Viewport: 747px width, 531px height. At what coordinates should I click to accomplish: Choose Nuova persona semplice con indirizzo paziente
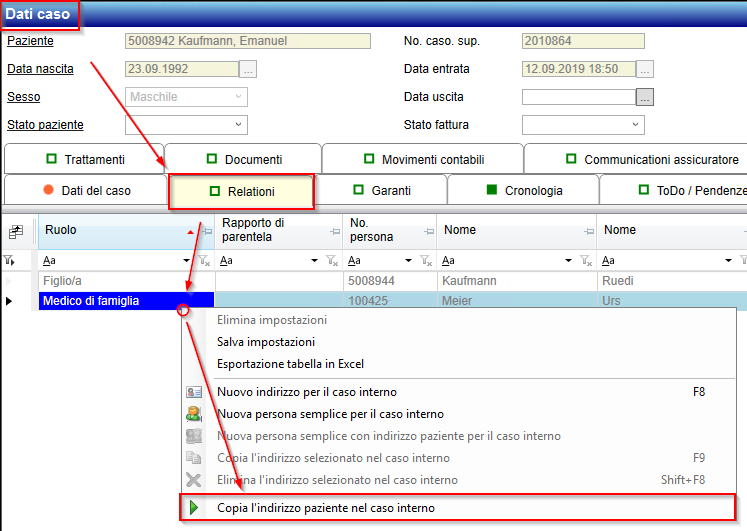pyautogui.click(x=458, y=436)
